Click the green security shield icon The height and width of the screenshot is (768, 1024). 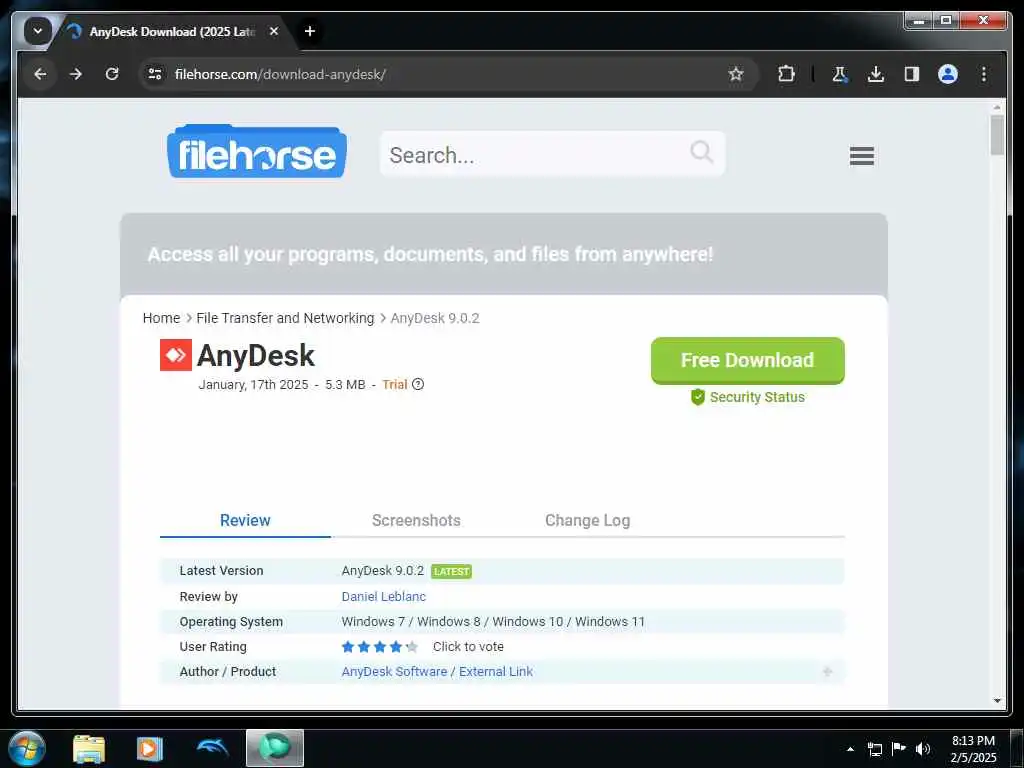click(x=697, y=397)
